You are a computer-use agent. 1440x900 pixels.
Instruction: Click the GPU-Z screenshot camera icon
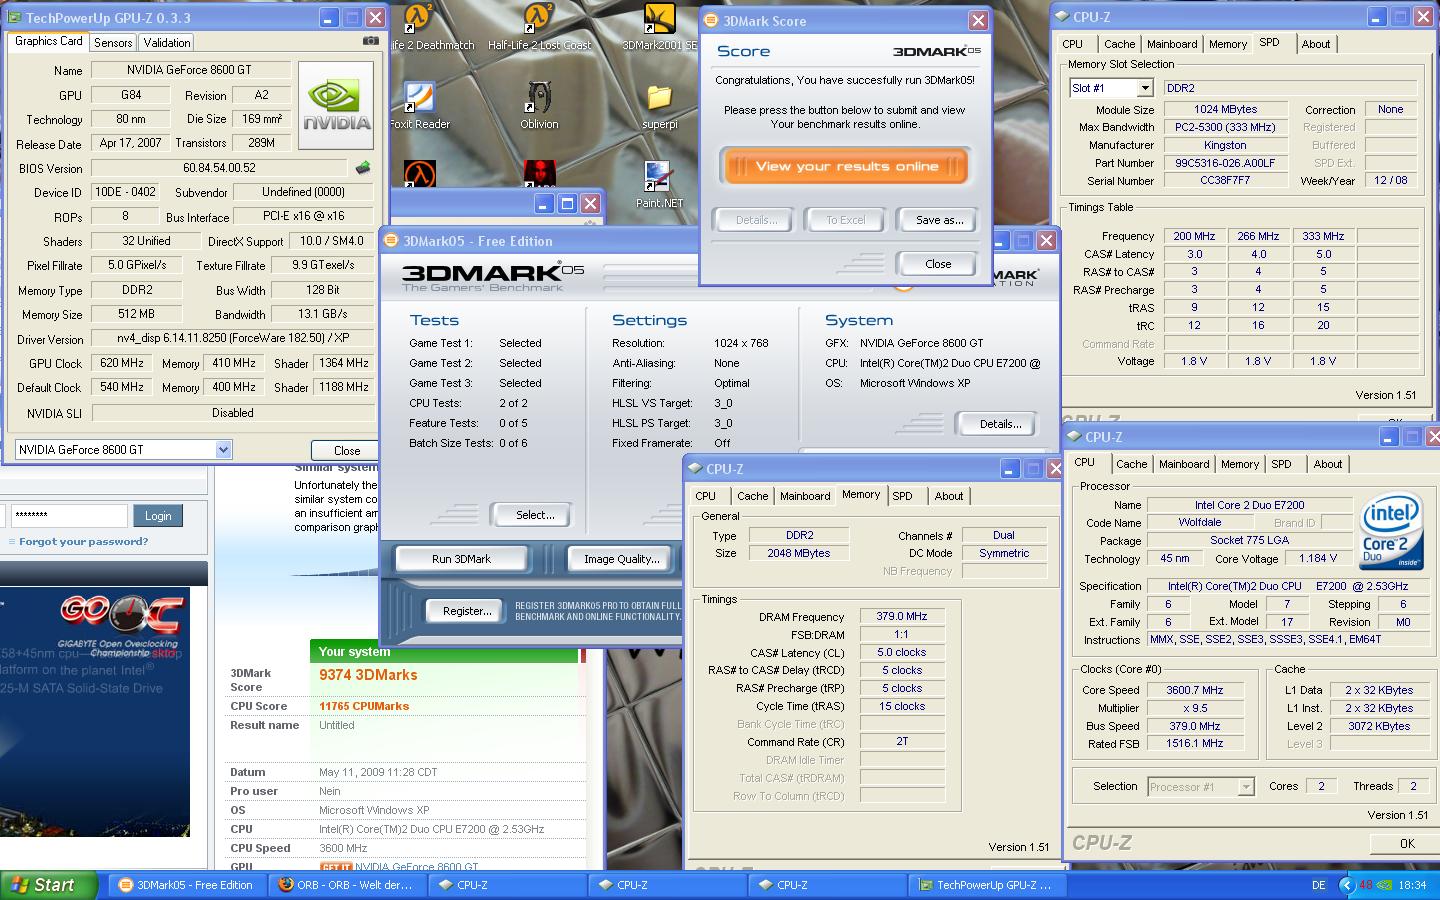[x=370, y=41]
